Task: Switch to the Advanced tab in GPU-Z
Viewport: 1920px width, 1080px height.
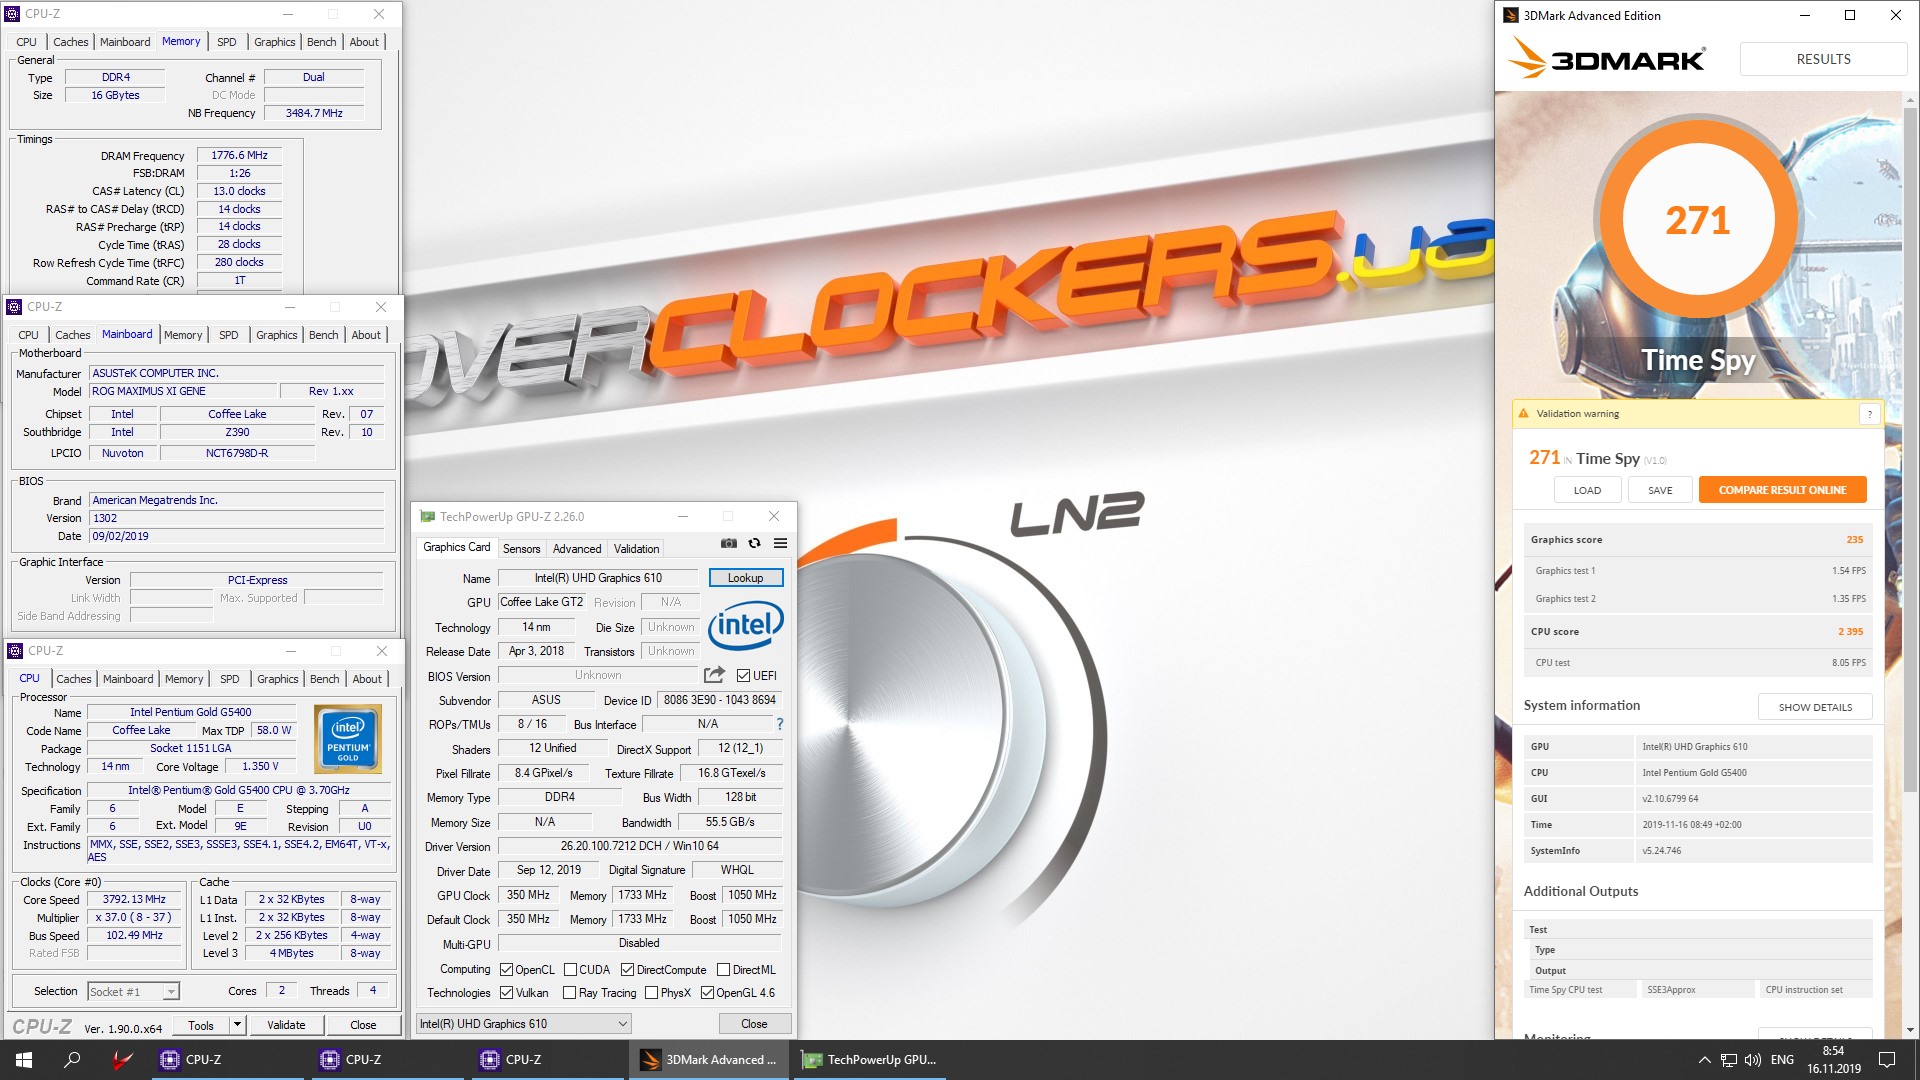Action: coord(577,549)
